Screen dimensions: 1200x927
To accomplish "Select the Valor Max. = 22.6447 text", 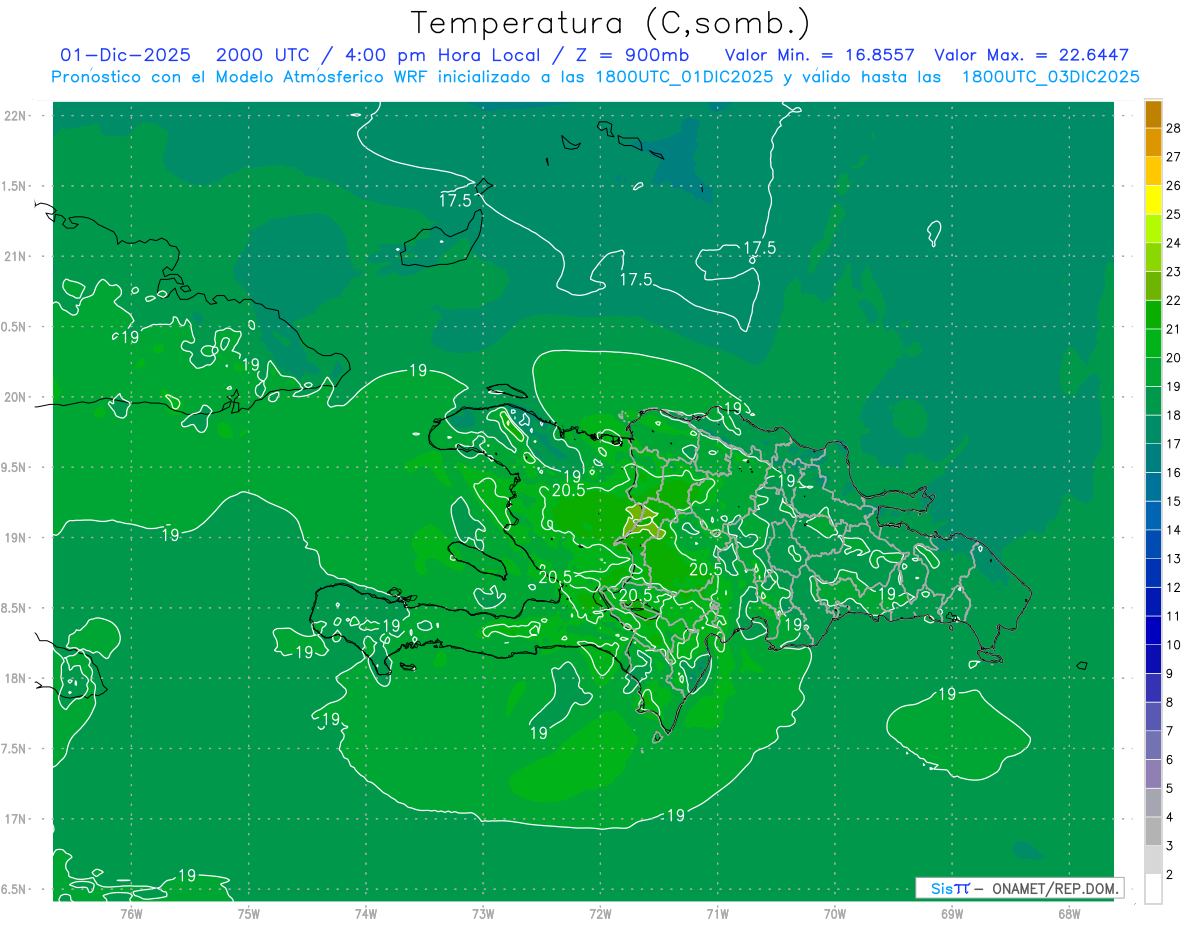I will [1031, 55].
